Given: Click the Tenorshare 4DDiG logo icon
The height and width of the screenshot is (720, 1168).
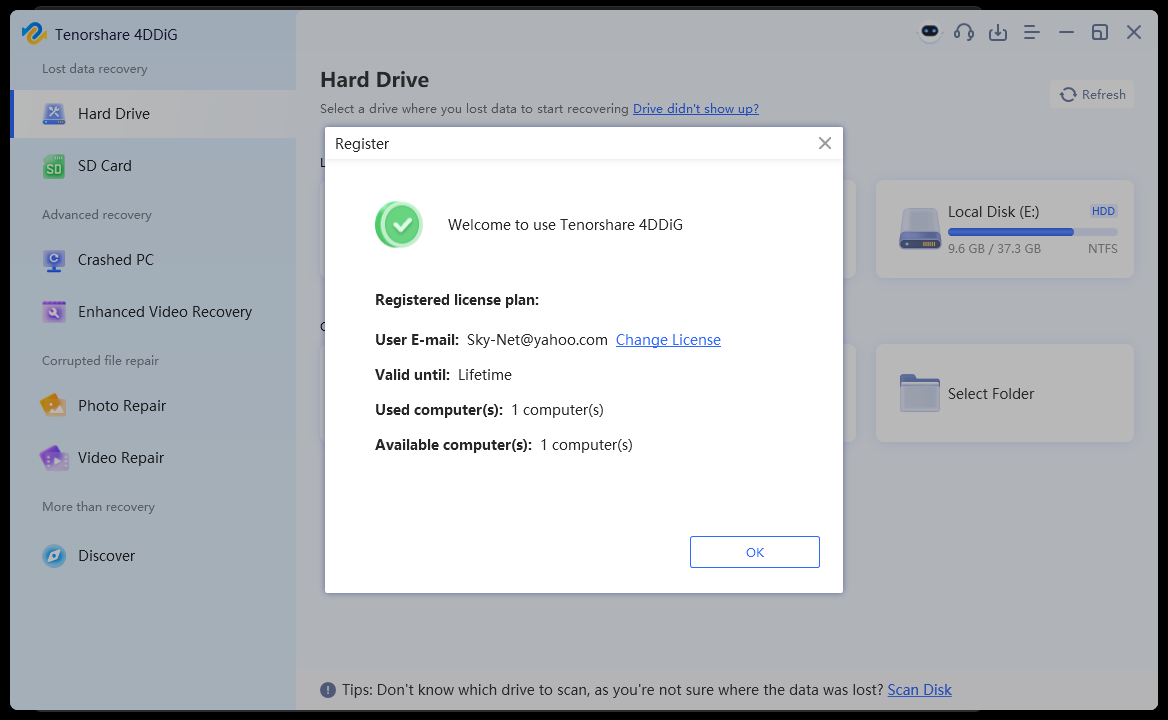Looking at the screenshot, I should tap(34, 34).
